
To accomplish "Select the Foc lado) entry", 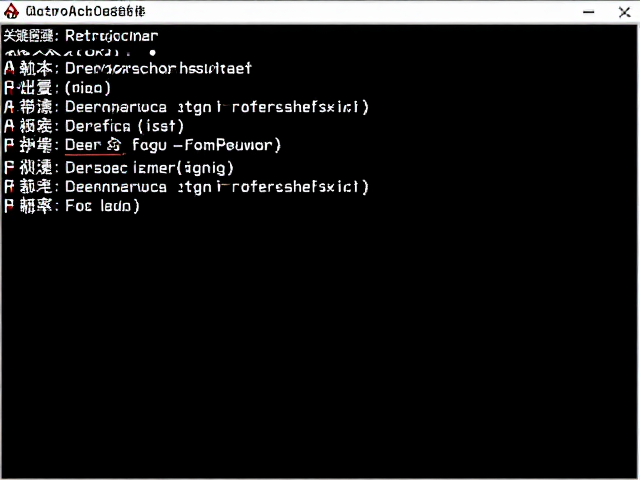I will pos(102,205).
